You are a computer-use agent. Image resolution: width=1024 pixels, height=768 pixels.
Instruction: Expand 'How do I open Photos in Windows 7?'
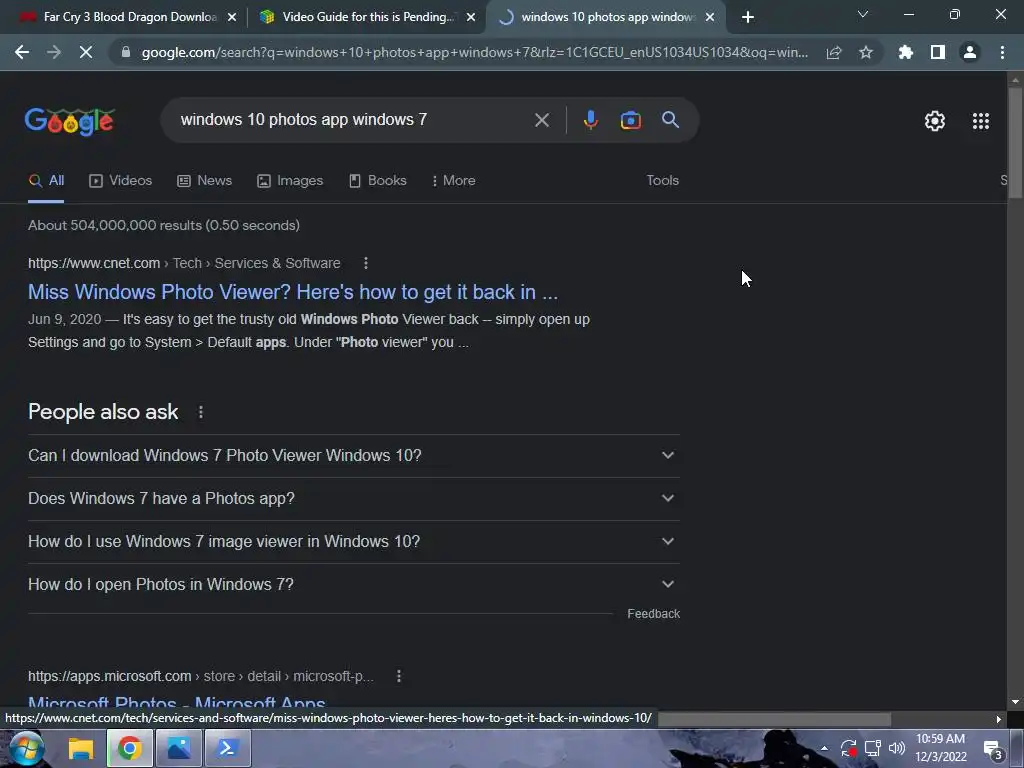click(354, 585)
